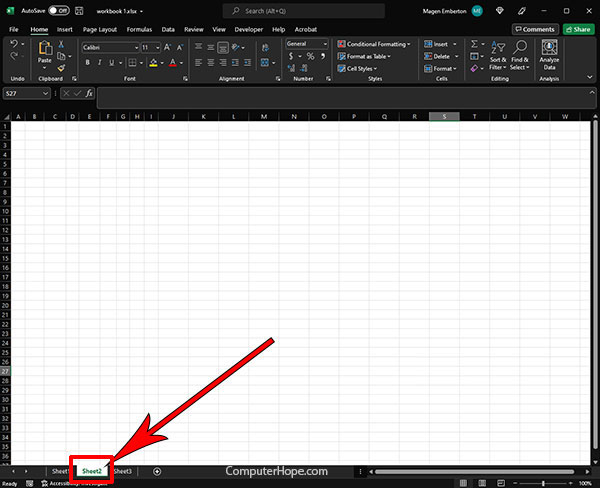Screen dimensions: 600x488
Task: Decrease font size with the smaller A icon
Action: click(179, 47)
